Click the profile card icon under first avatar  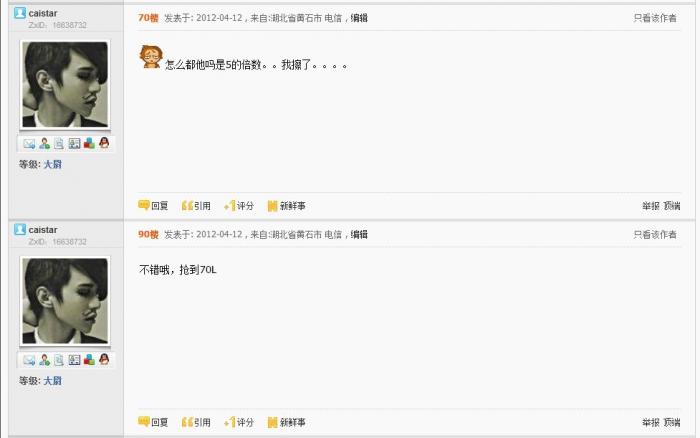point(74,143)
